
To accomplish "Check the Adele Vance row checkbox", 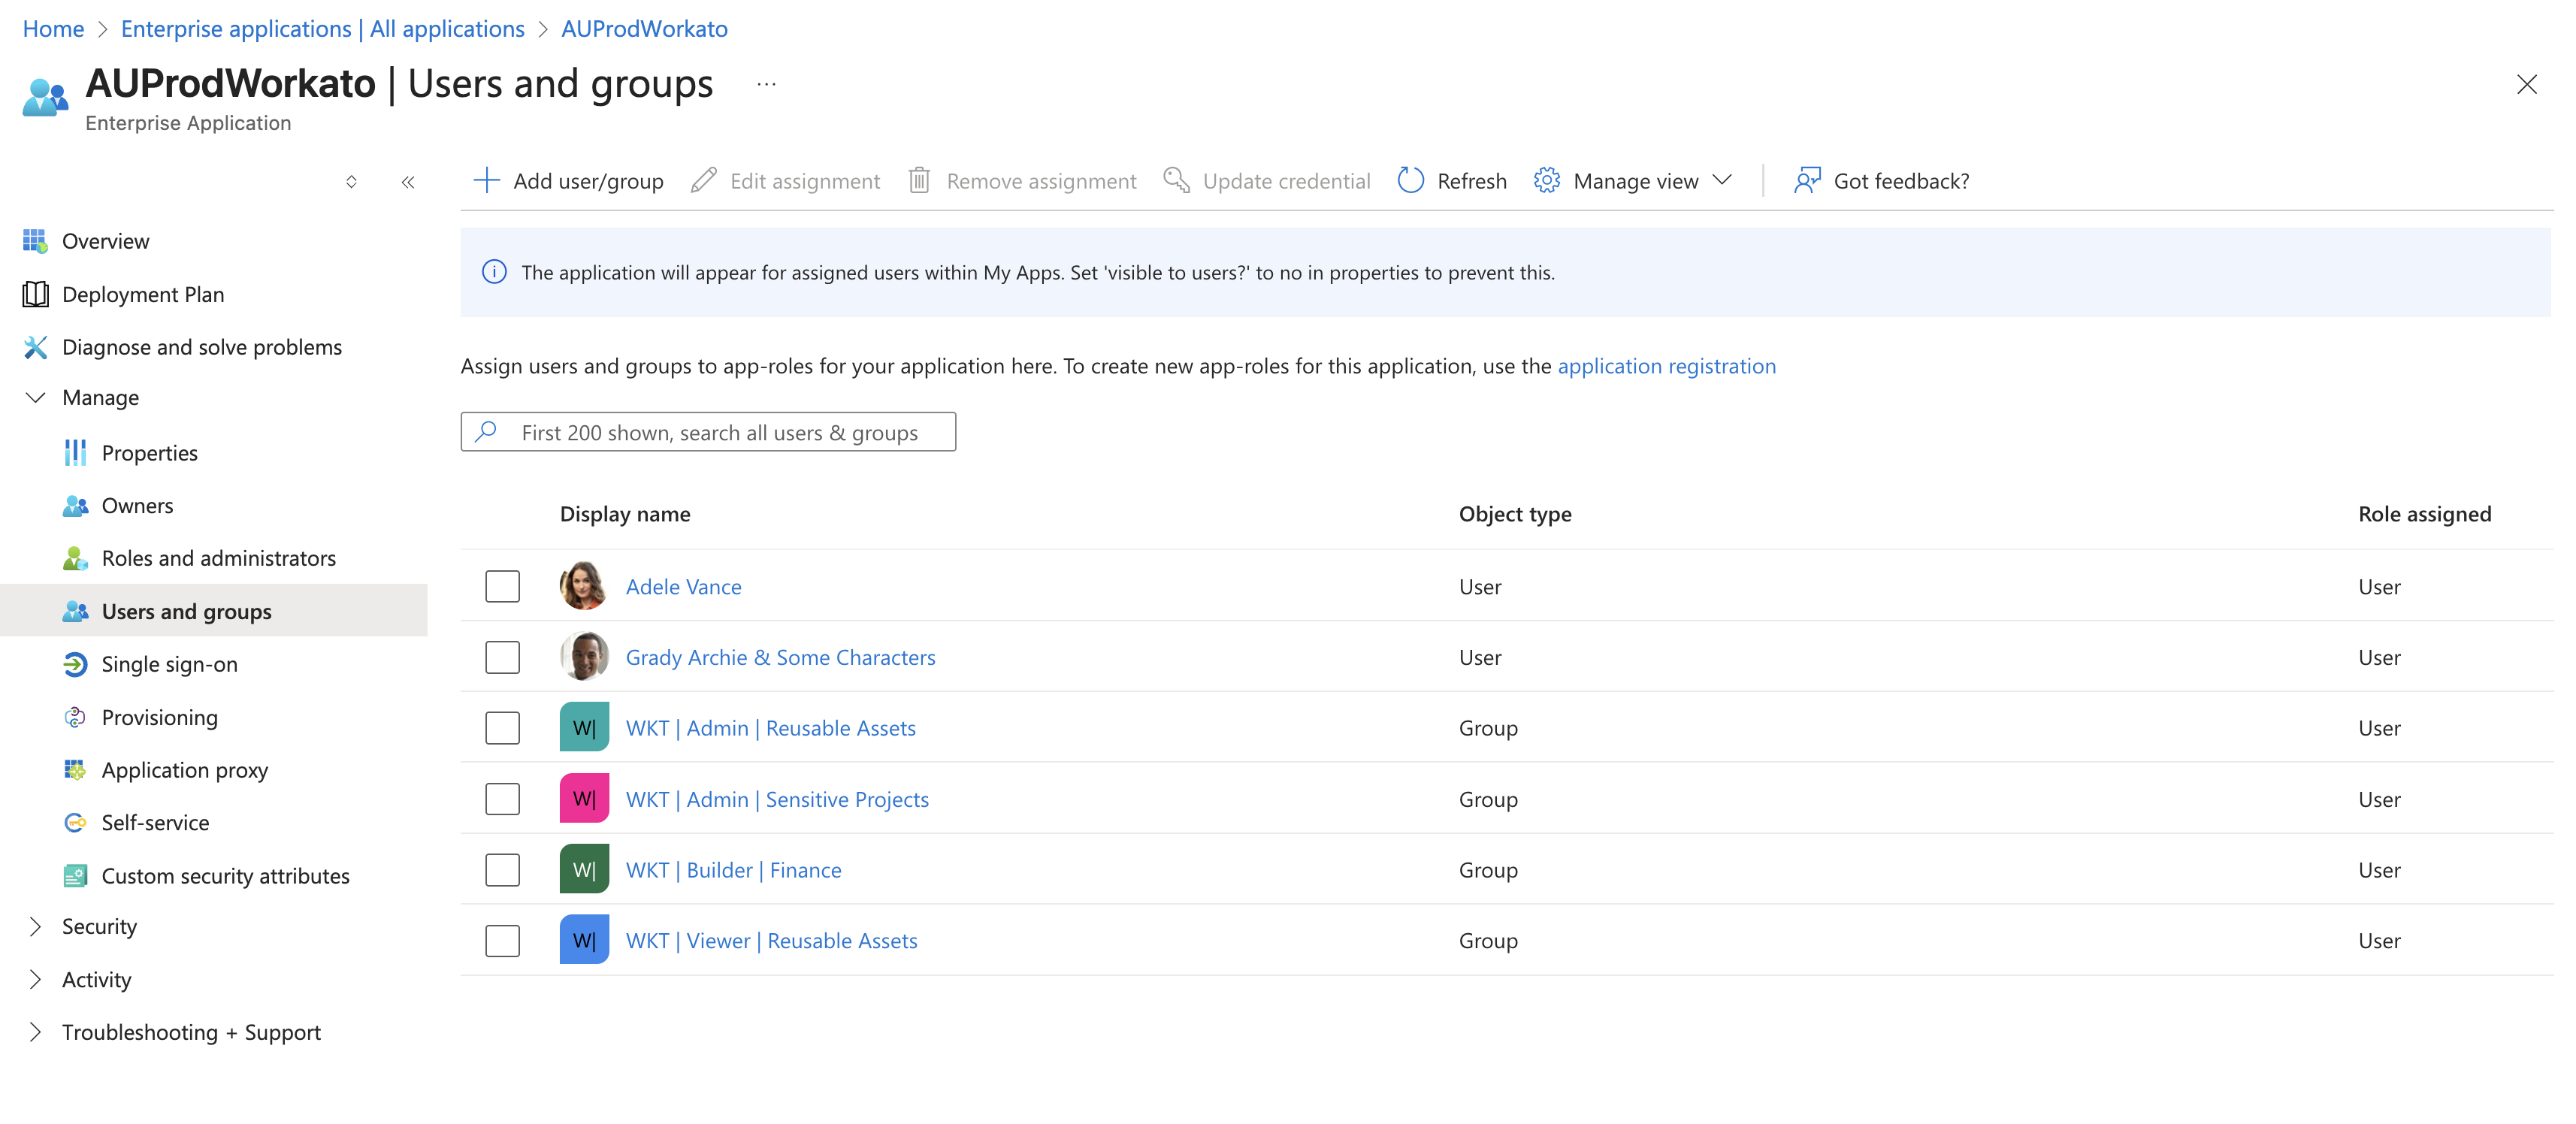I will tap(502, 586).
